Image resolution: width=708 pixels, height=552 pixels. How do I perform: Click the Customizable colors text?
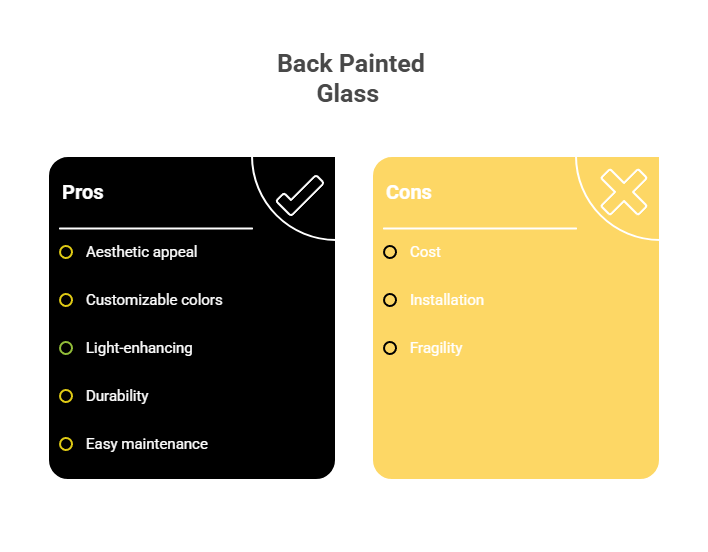154,300
